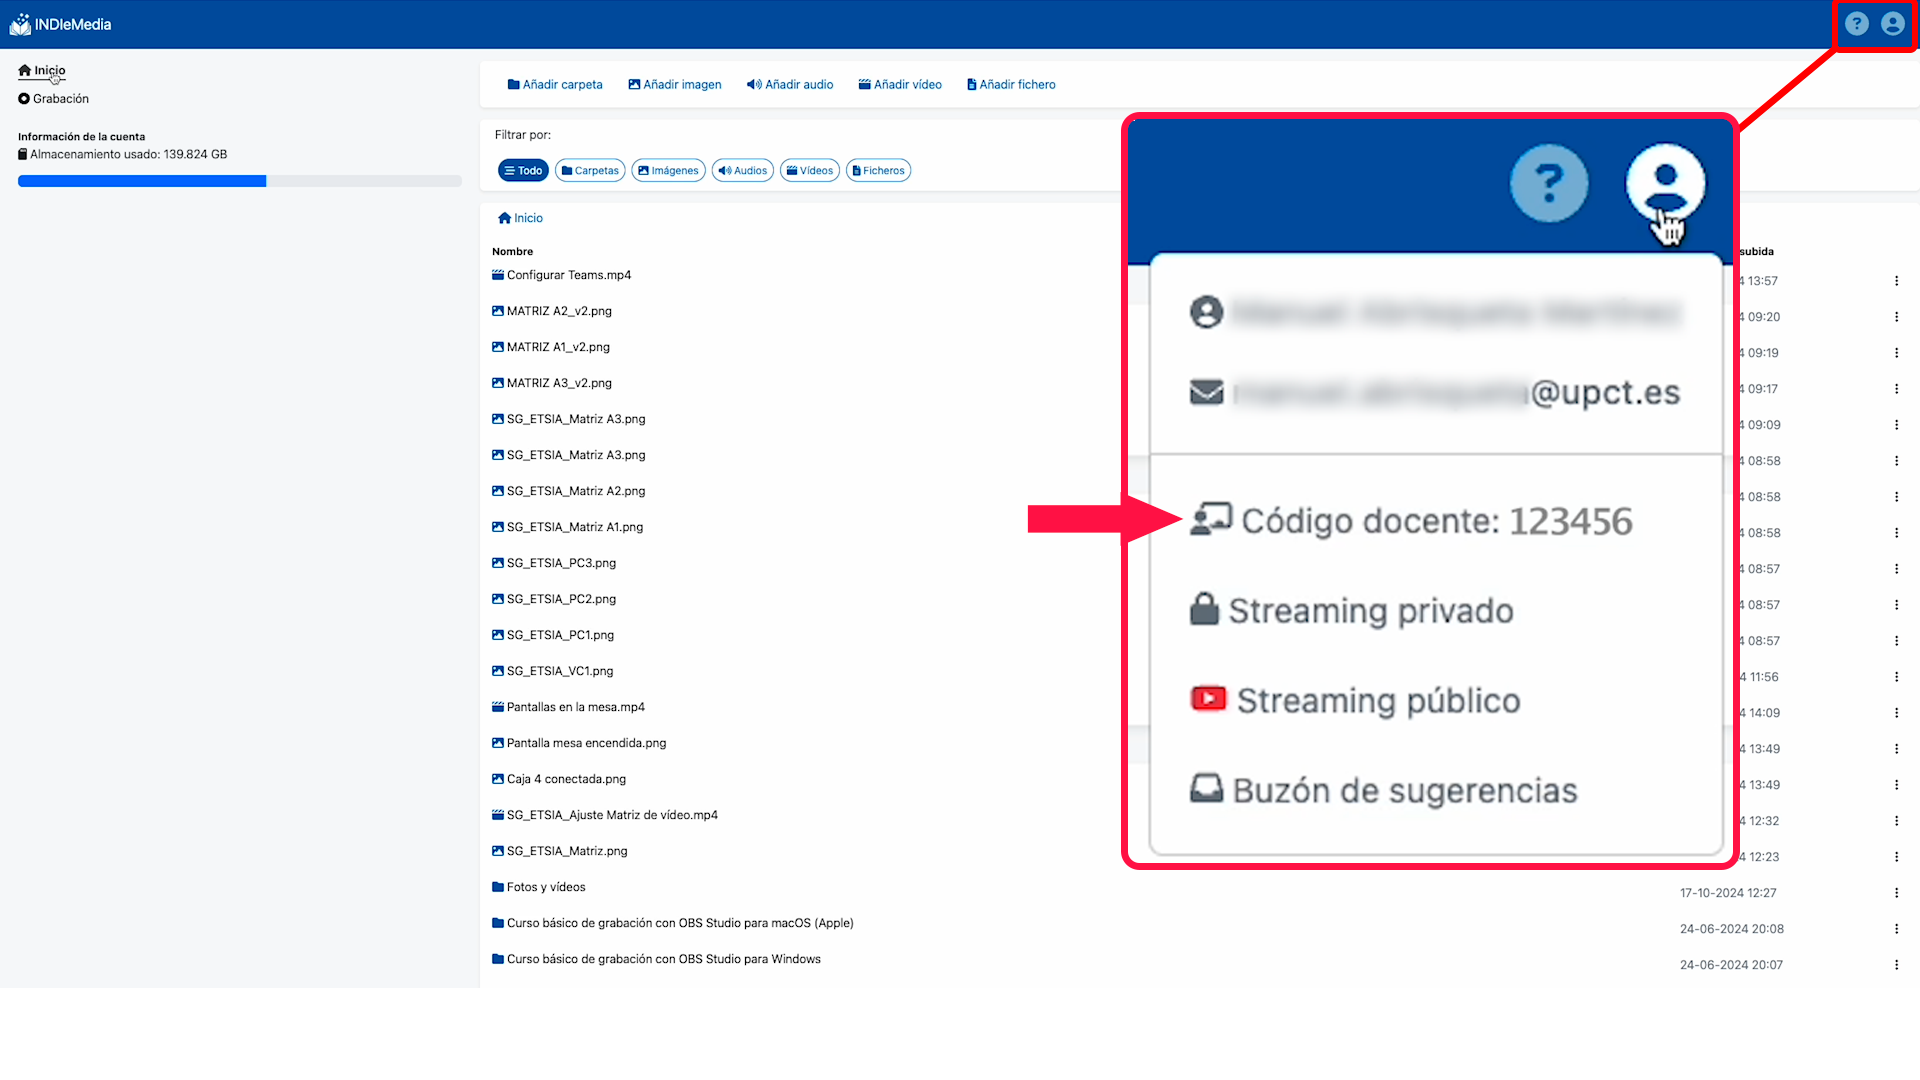This screenshot has width=1920, height=1080.
Task: Open SG_ETSIA_Ajuste Matriz de vídeo.mp4
Action: 604,815
